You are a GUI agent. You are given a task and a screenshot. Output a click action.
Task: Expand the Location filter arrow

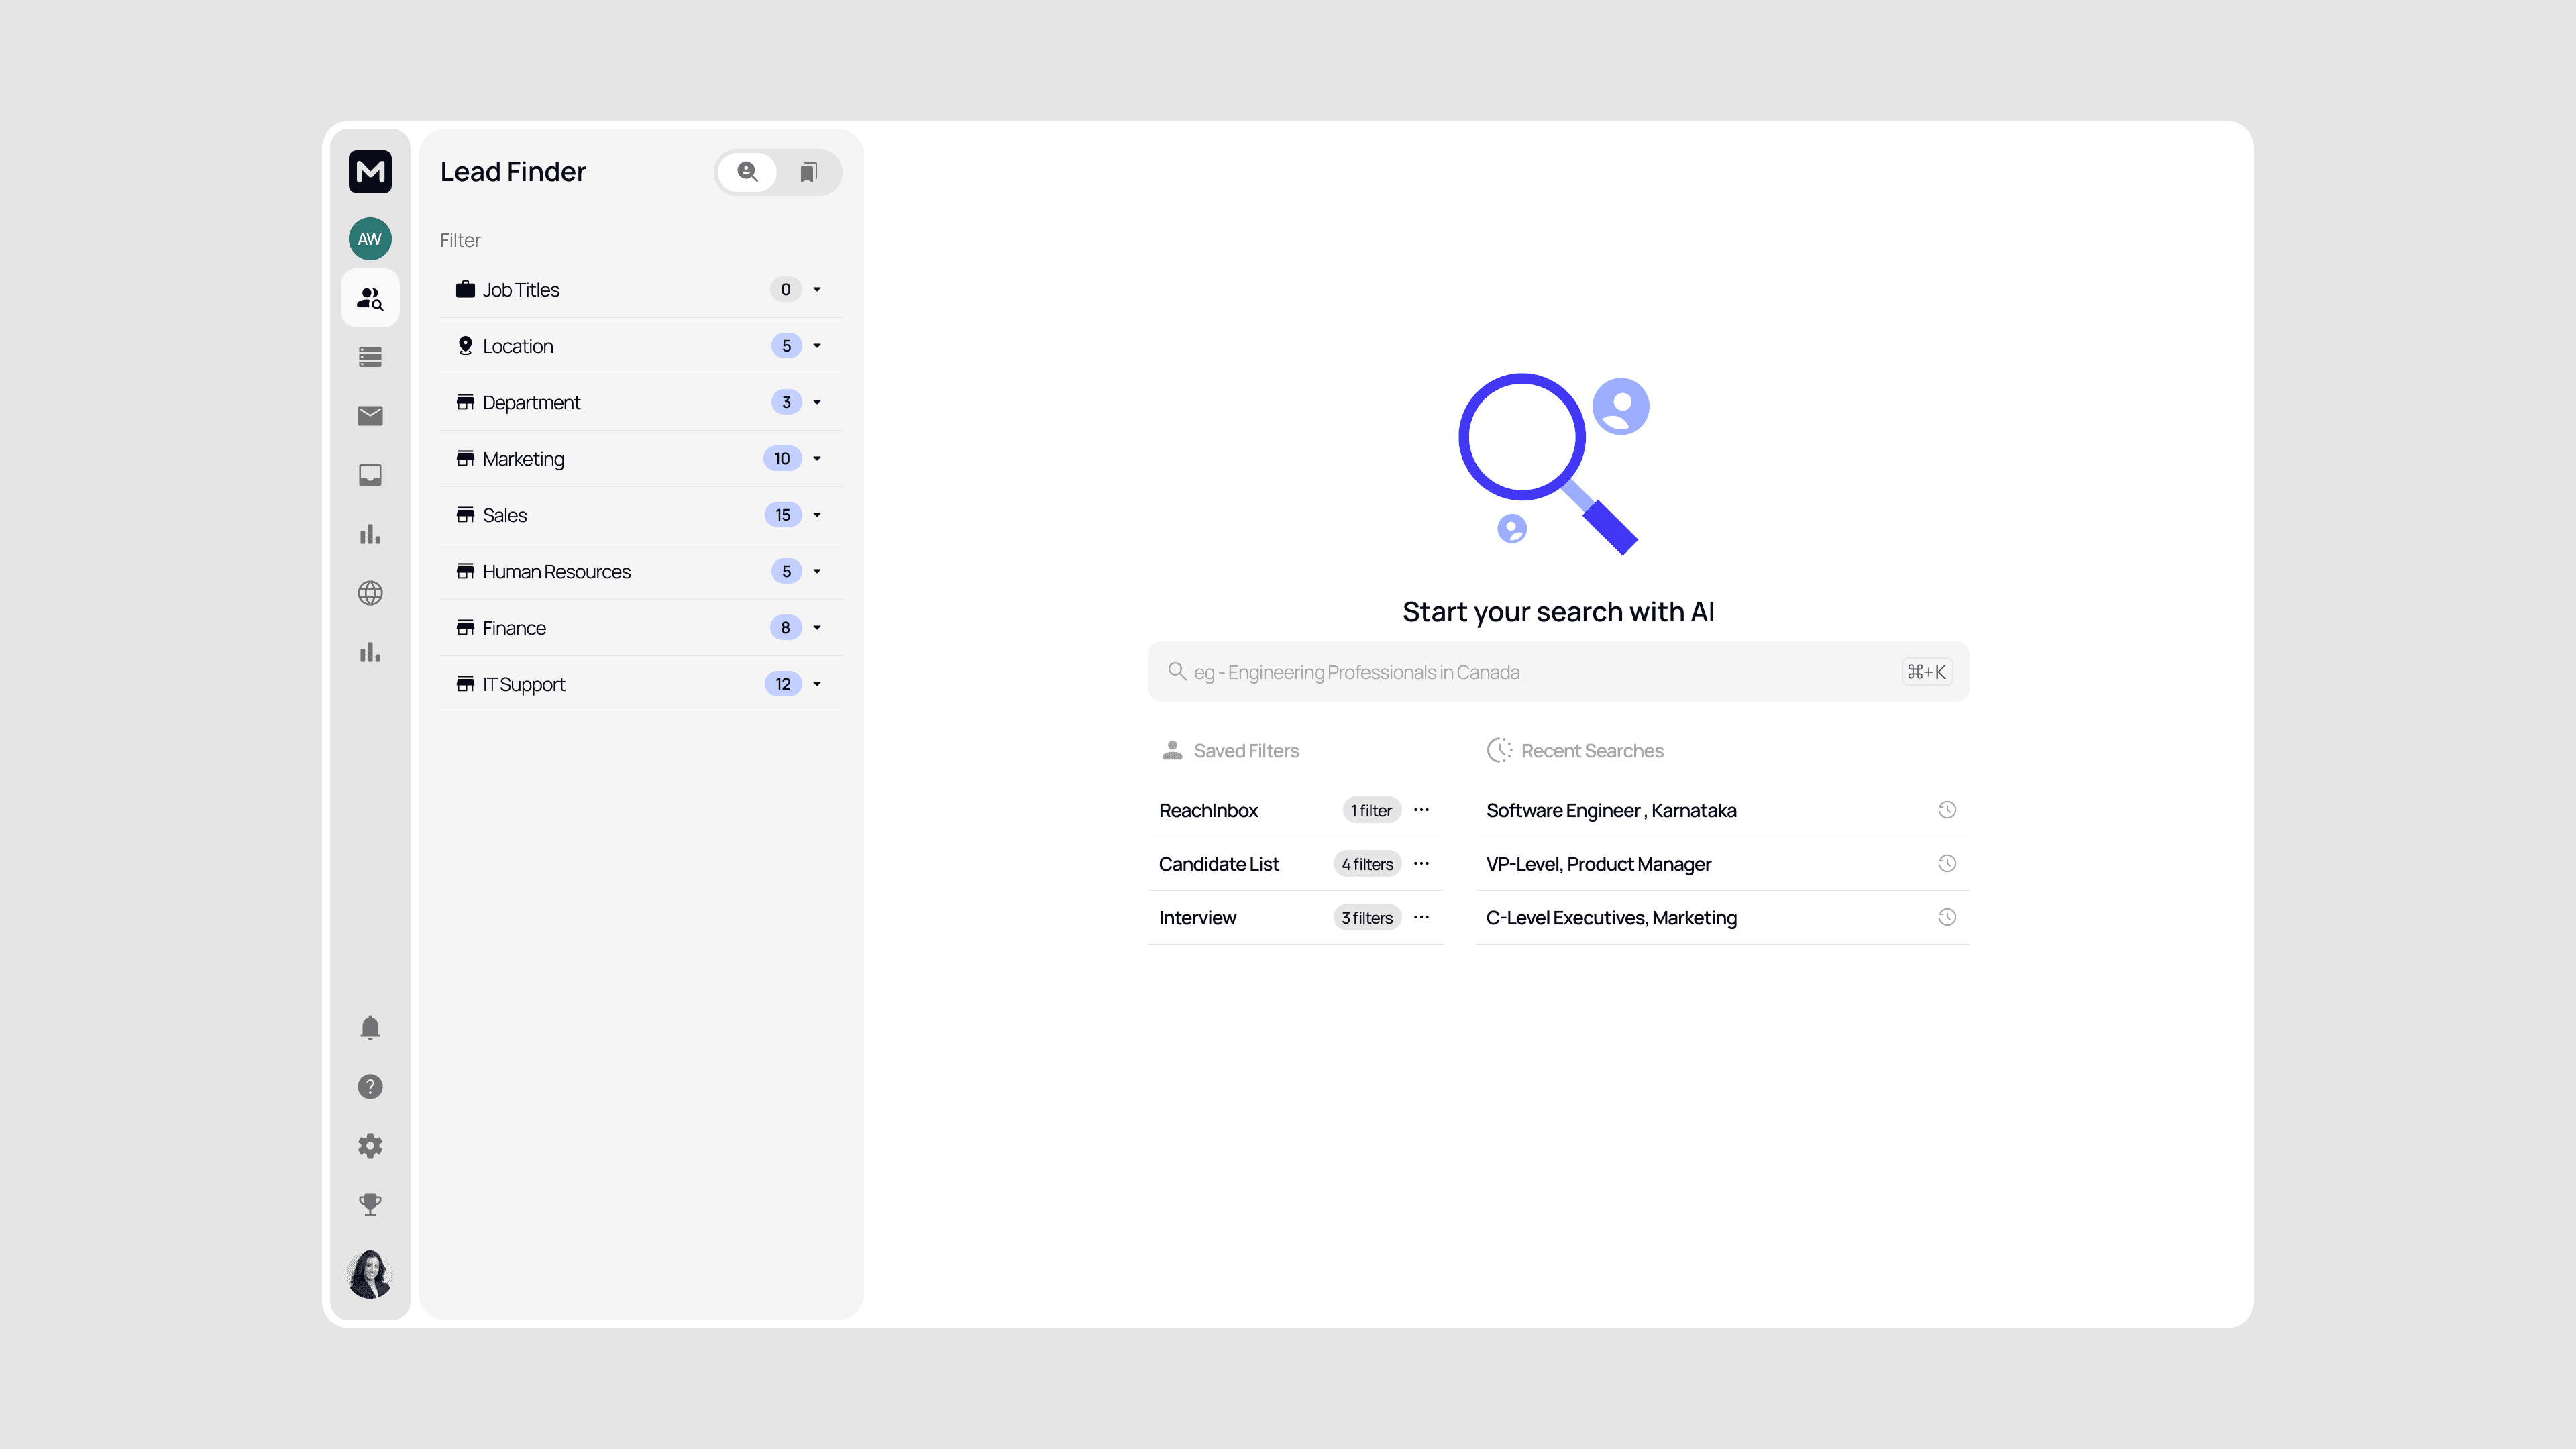tap(817, 346)
